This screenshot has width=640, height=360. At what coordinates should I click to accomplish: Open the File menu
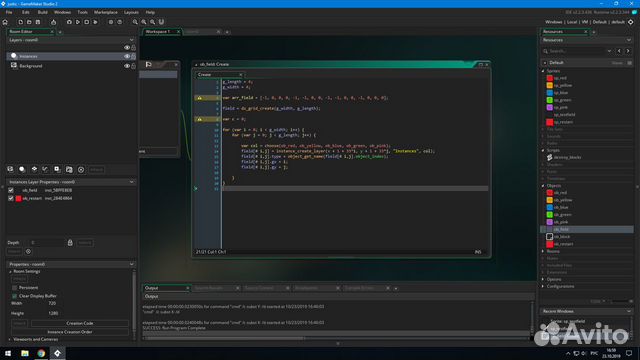point(9,12)
